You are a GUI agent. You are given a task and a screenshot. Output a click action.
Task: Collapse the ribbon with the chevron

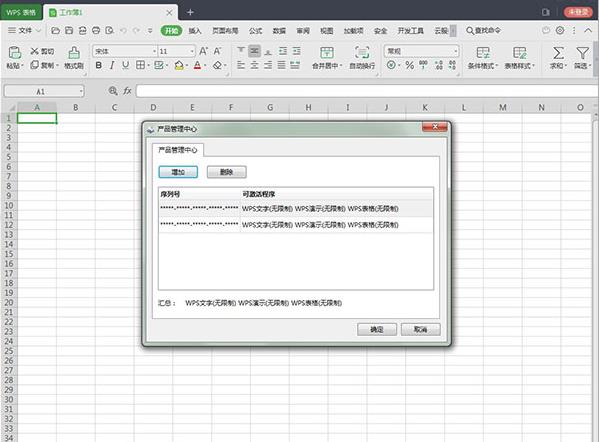pyautogui.click(x=588, y=30)
